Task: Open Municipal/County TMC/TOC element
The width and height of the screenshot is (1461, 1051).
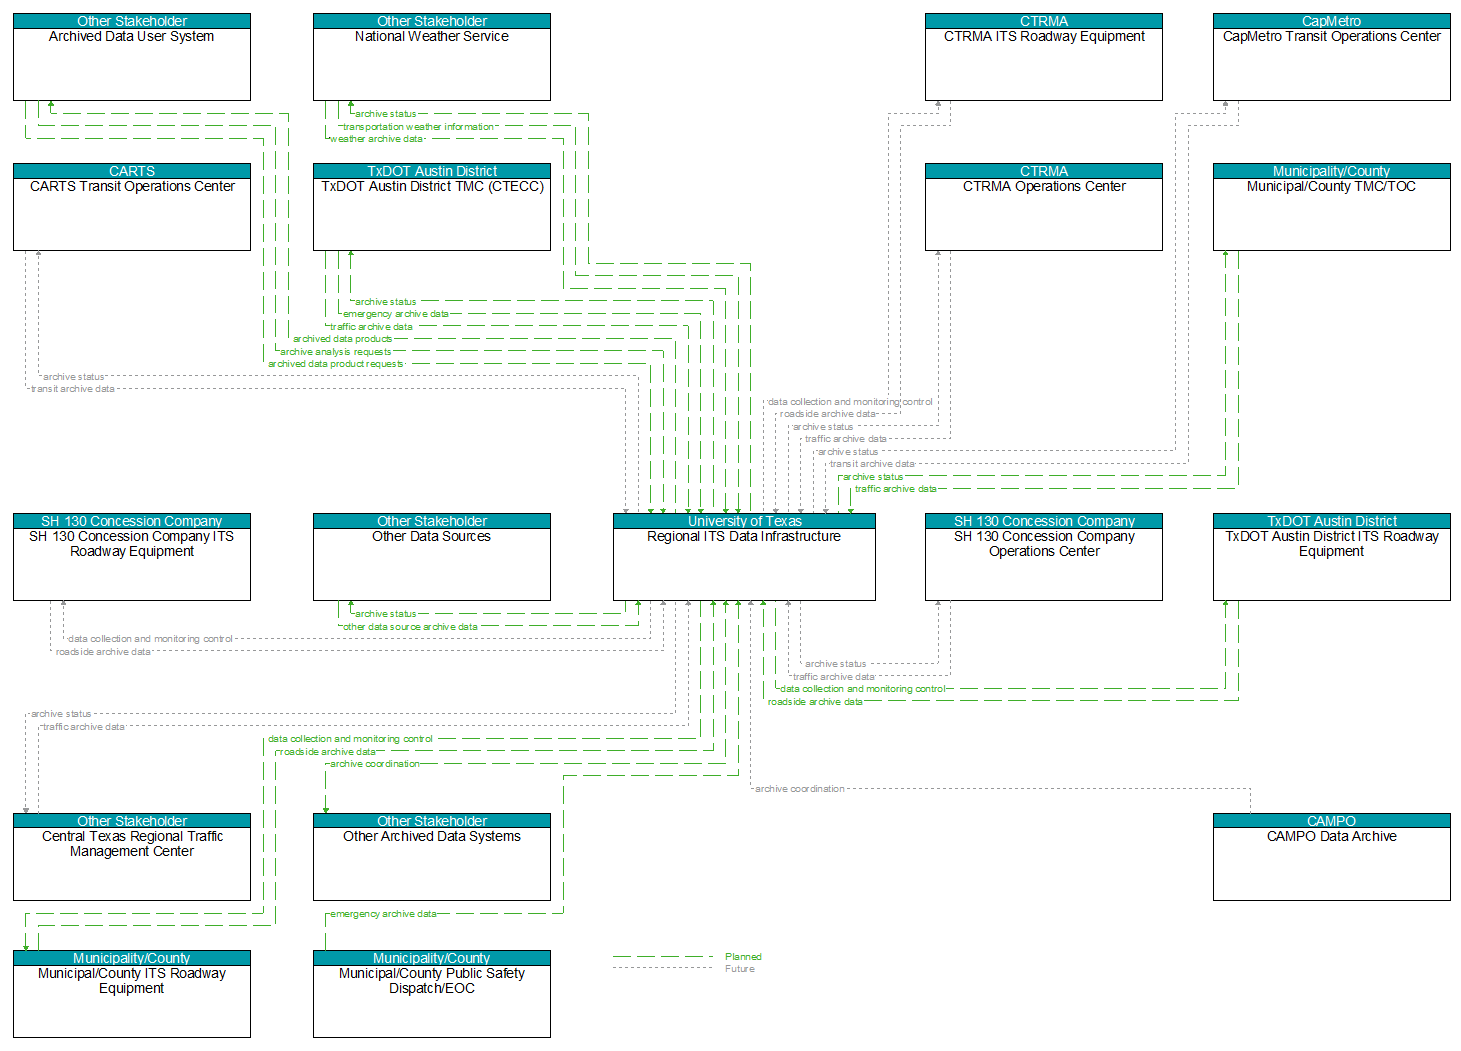Action: (x=1332, y=207)
